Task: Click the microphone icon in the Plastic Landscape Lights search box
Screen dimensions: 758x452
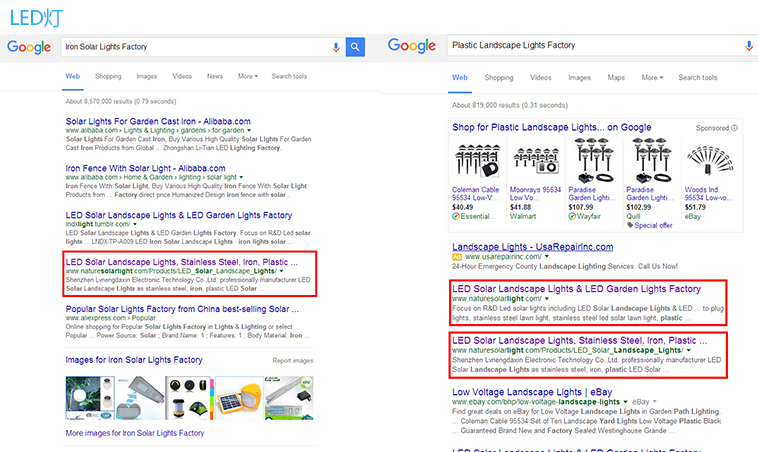Action: pyautogui.click(x=749, y=45)
